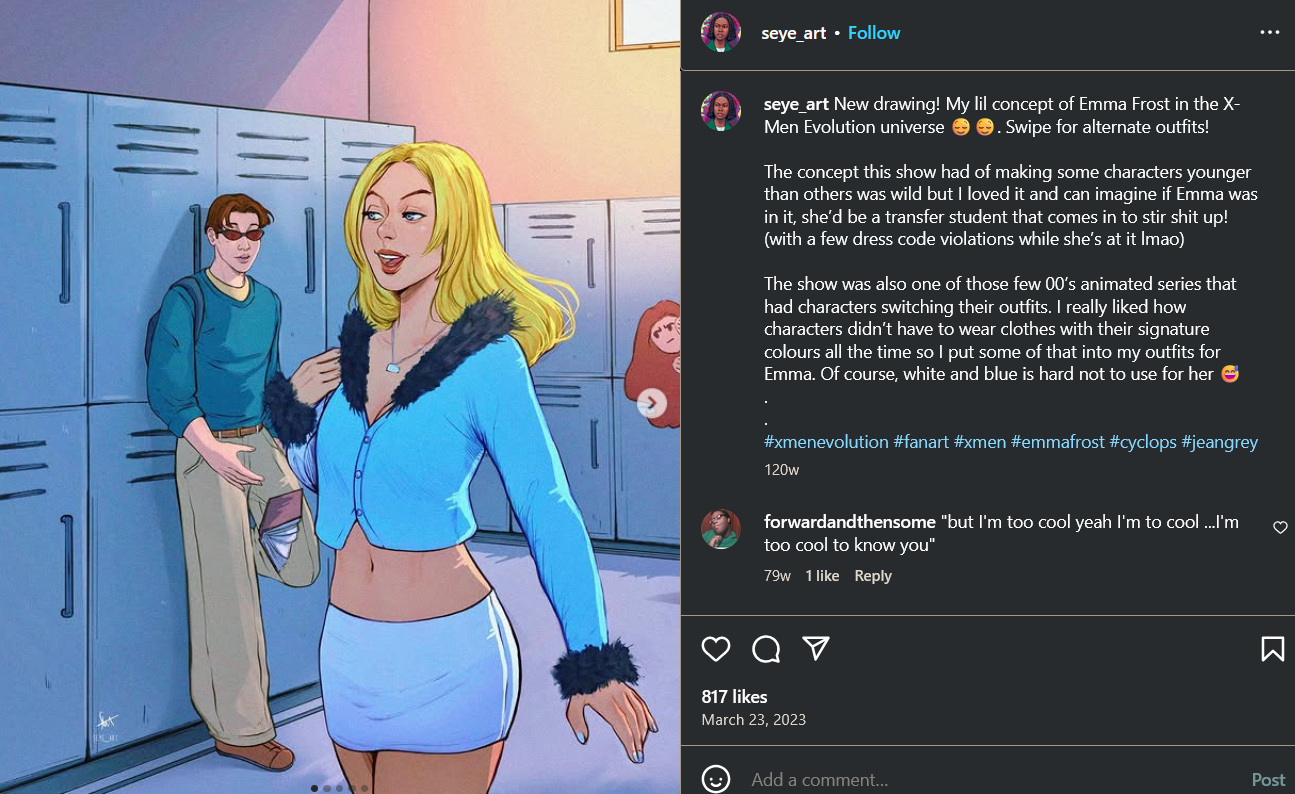Open the #jeangrey hashtag
The image size is (1295, 794).
(1220, 441)
